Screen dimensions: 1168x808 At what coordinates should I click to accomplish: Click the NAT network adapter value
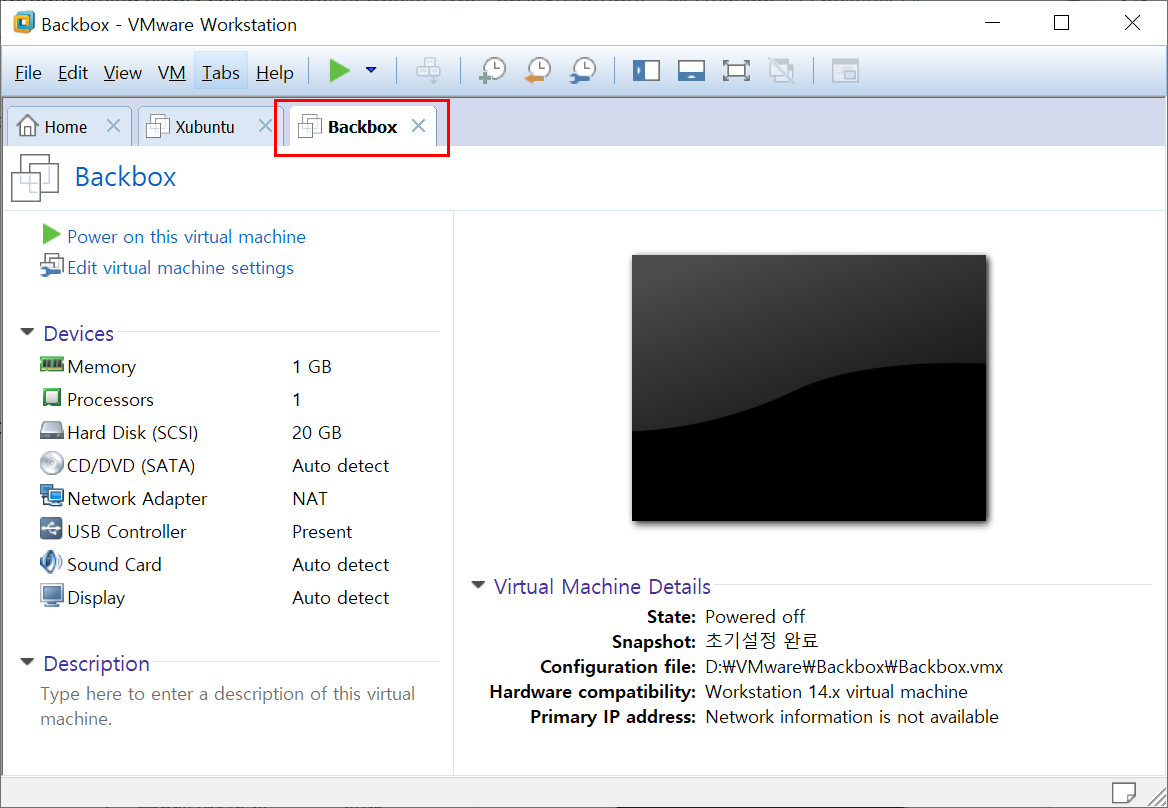[x=310, y=498]
